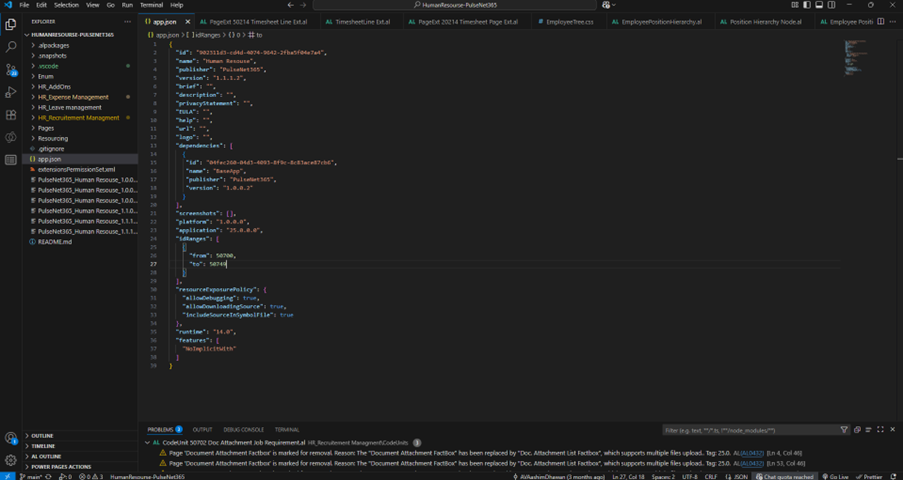Click the command center search box
The height and width of the screenshot is (480, 903).
(454, 5)
